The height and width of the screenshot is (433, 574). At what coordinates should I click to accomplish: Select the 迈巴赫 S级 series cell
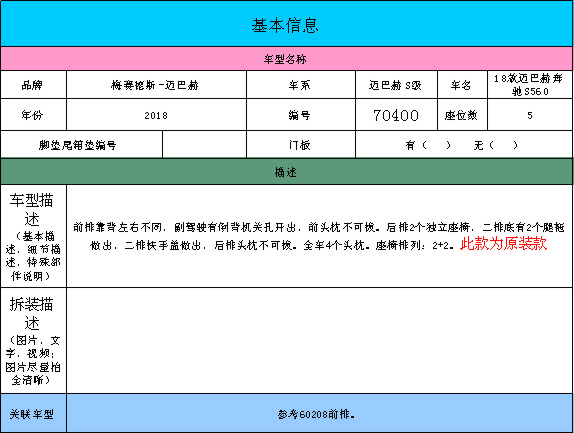[396, 85]
